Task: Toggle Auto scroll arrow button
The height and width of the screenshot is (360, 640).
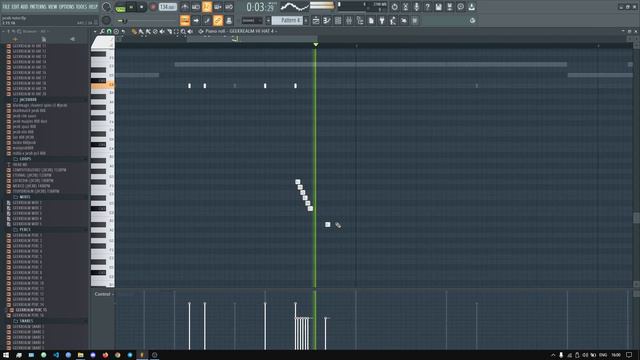Action: click(x=196, y=20)
